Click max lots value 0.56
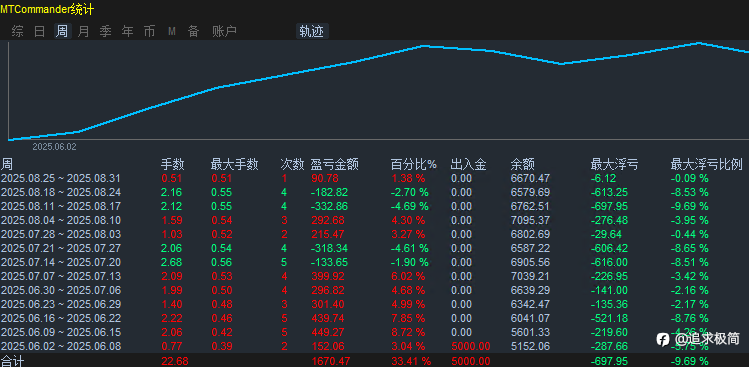The image size is (749, 367). [221, 262]
